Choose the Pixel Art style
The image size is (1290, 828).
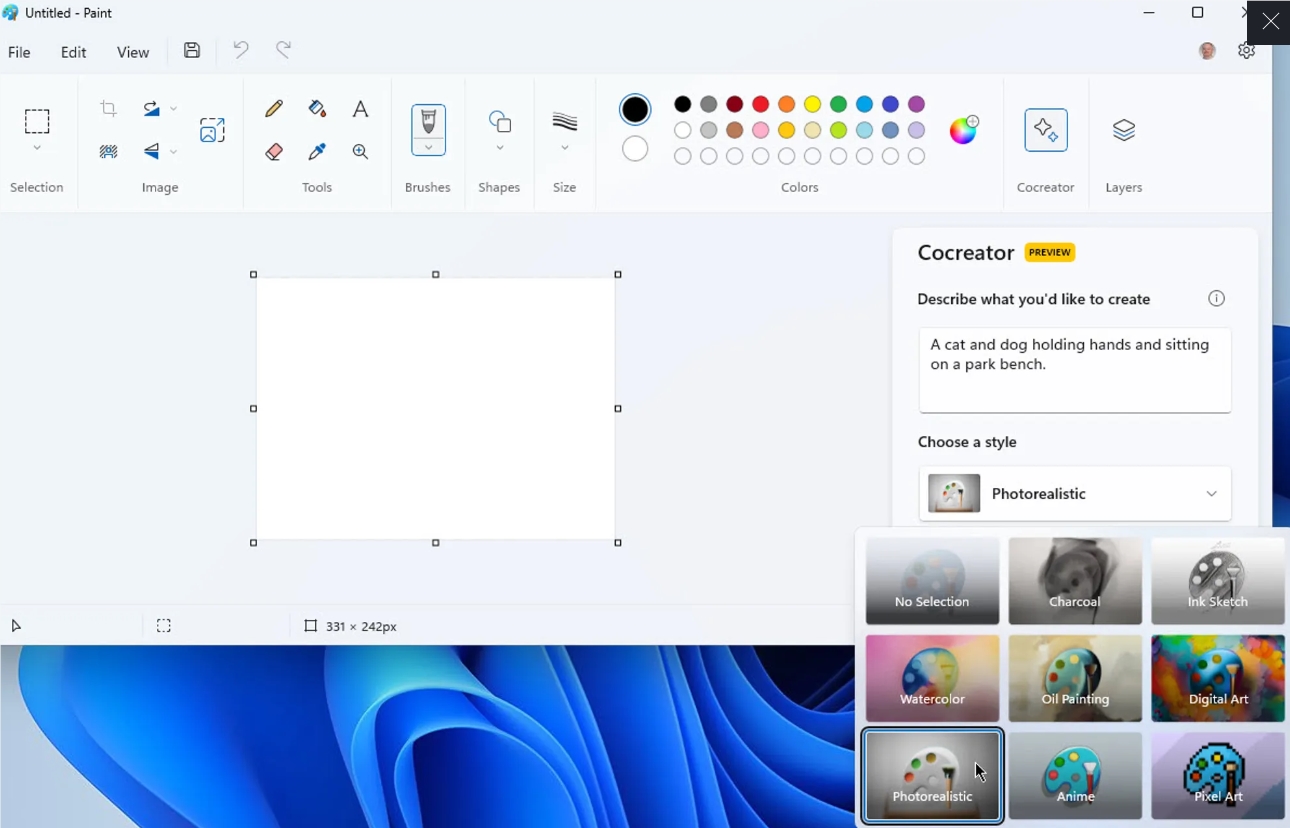pos(1218,776)
